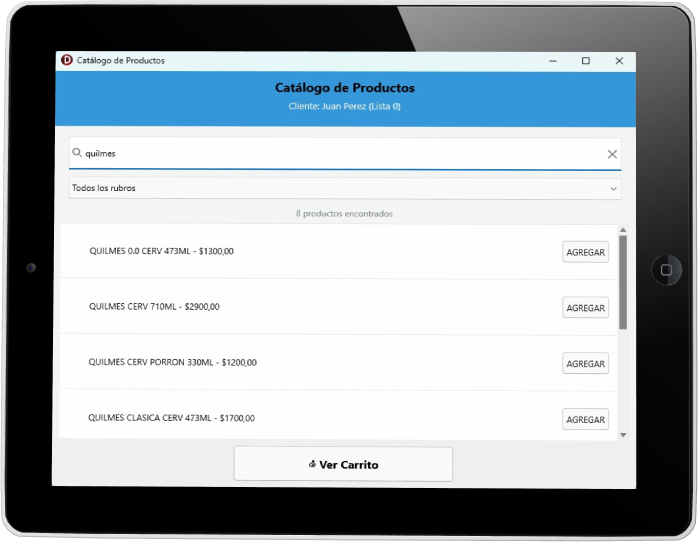Focus the product search field

point(345,154)
